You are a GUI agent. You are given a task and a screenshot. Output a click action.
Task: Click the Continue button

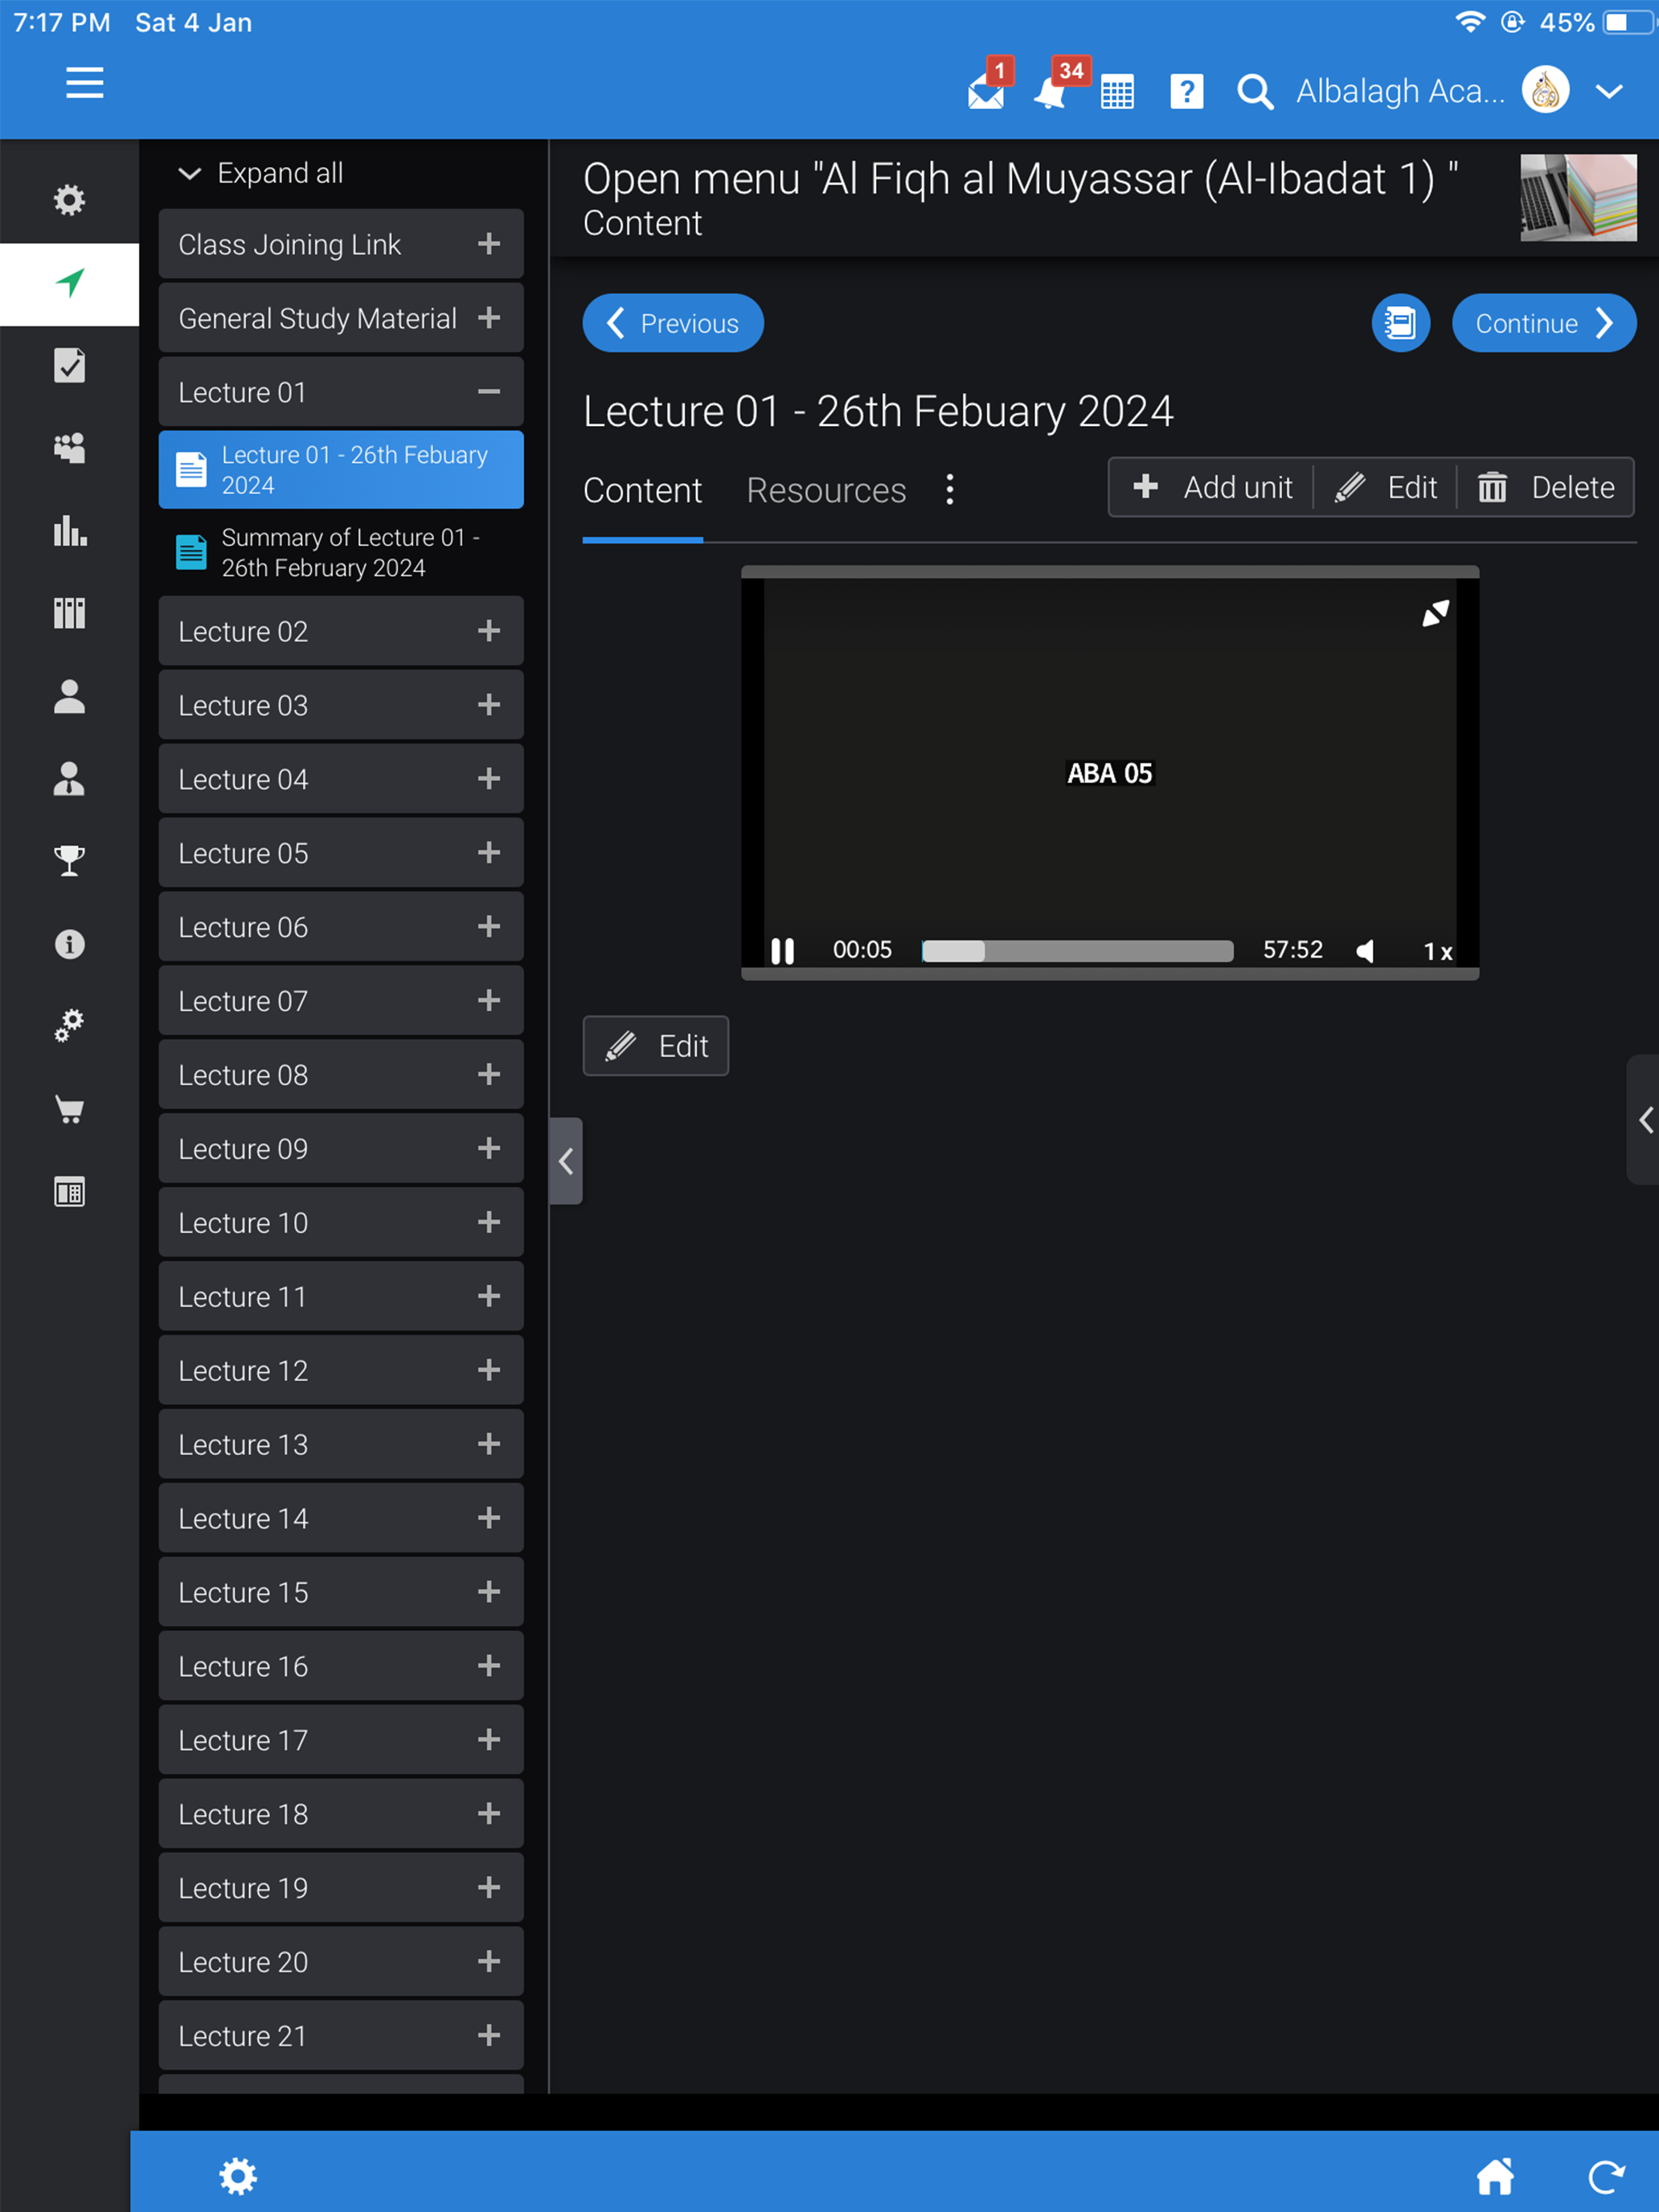pos(1543,323)
